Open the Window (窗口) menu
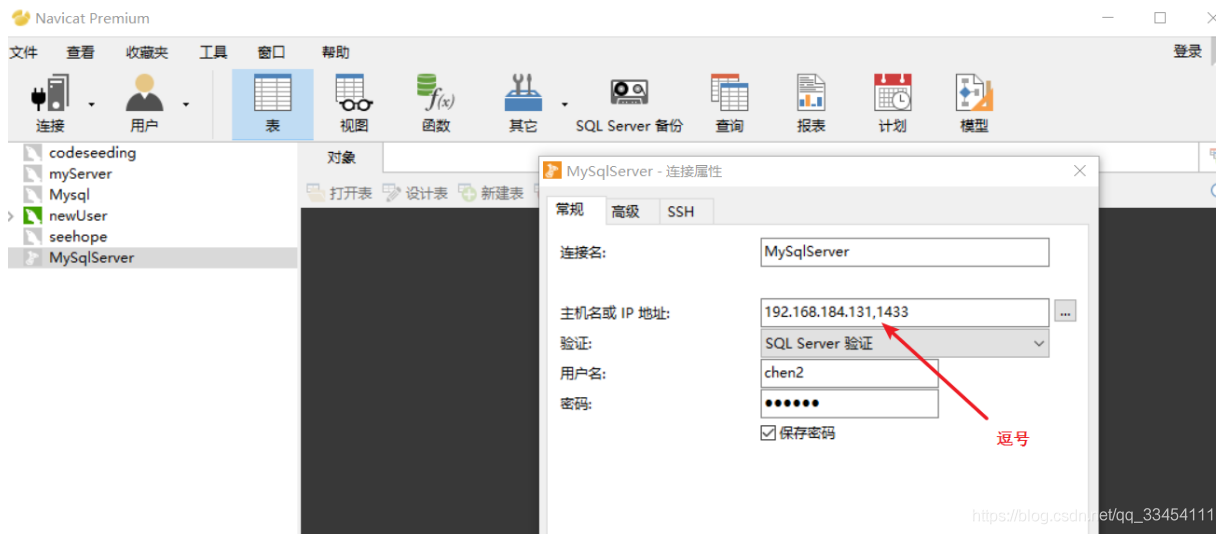Screen dimensions: 1223x534 pyautogui.click(x=271, y=53)
